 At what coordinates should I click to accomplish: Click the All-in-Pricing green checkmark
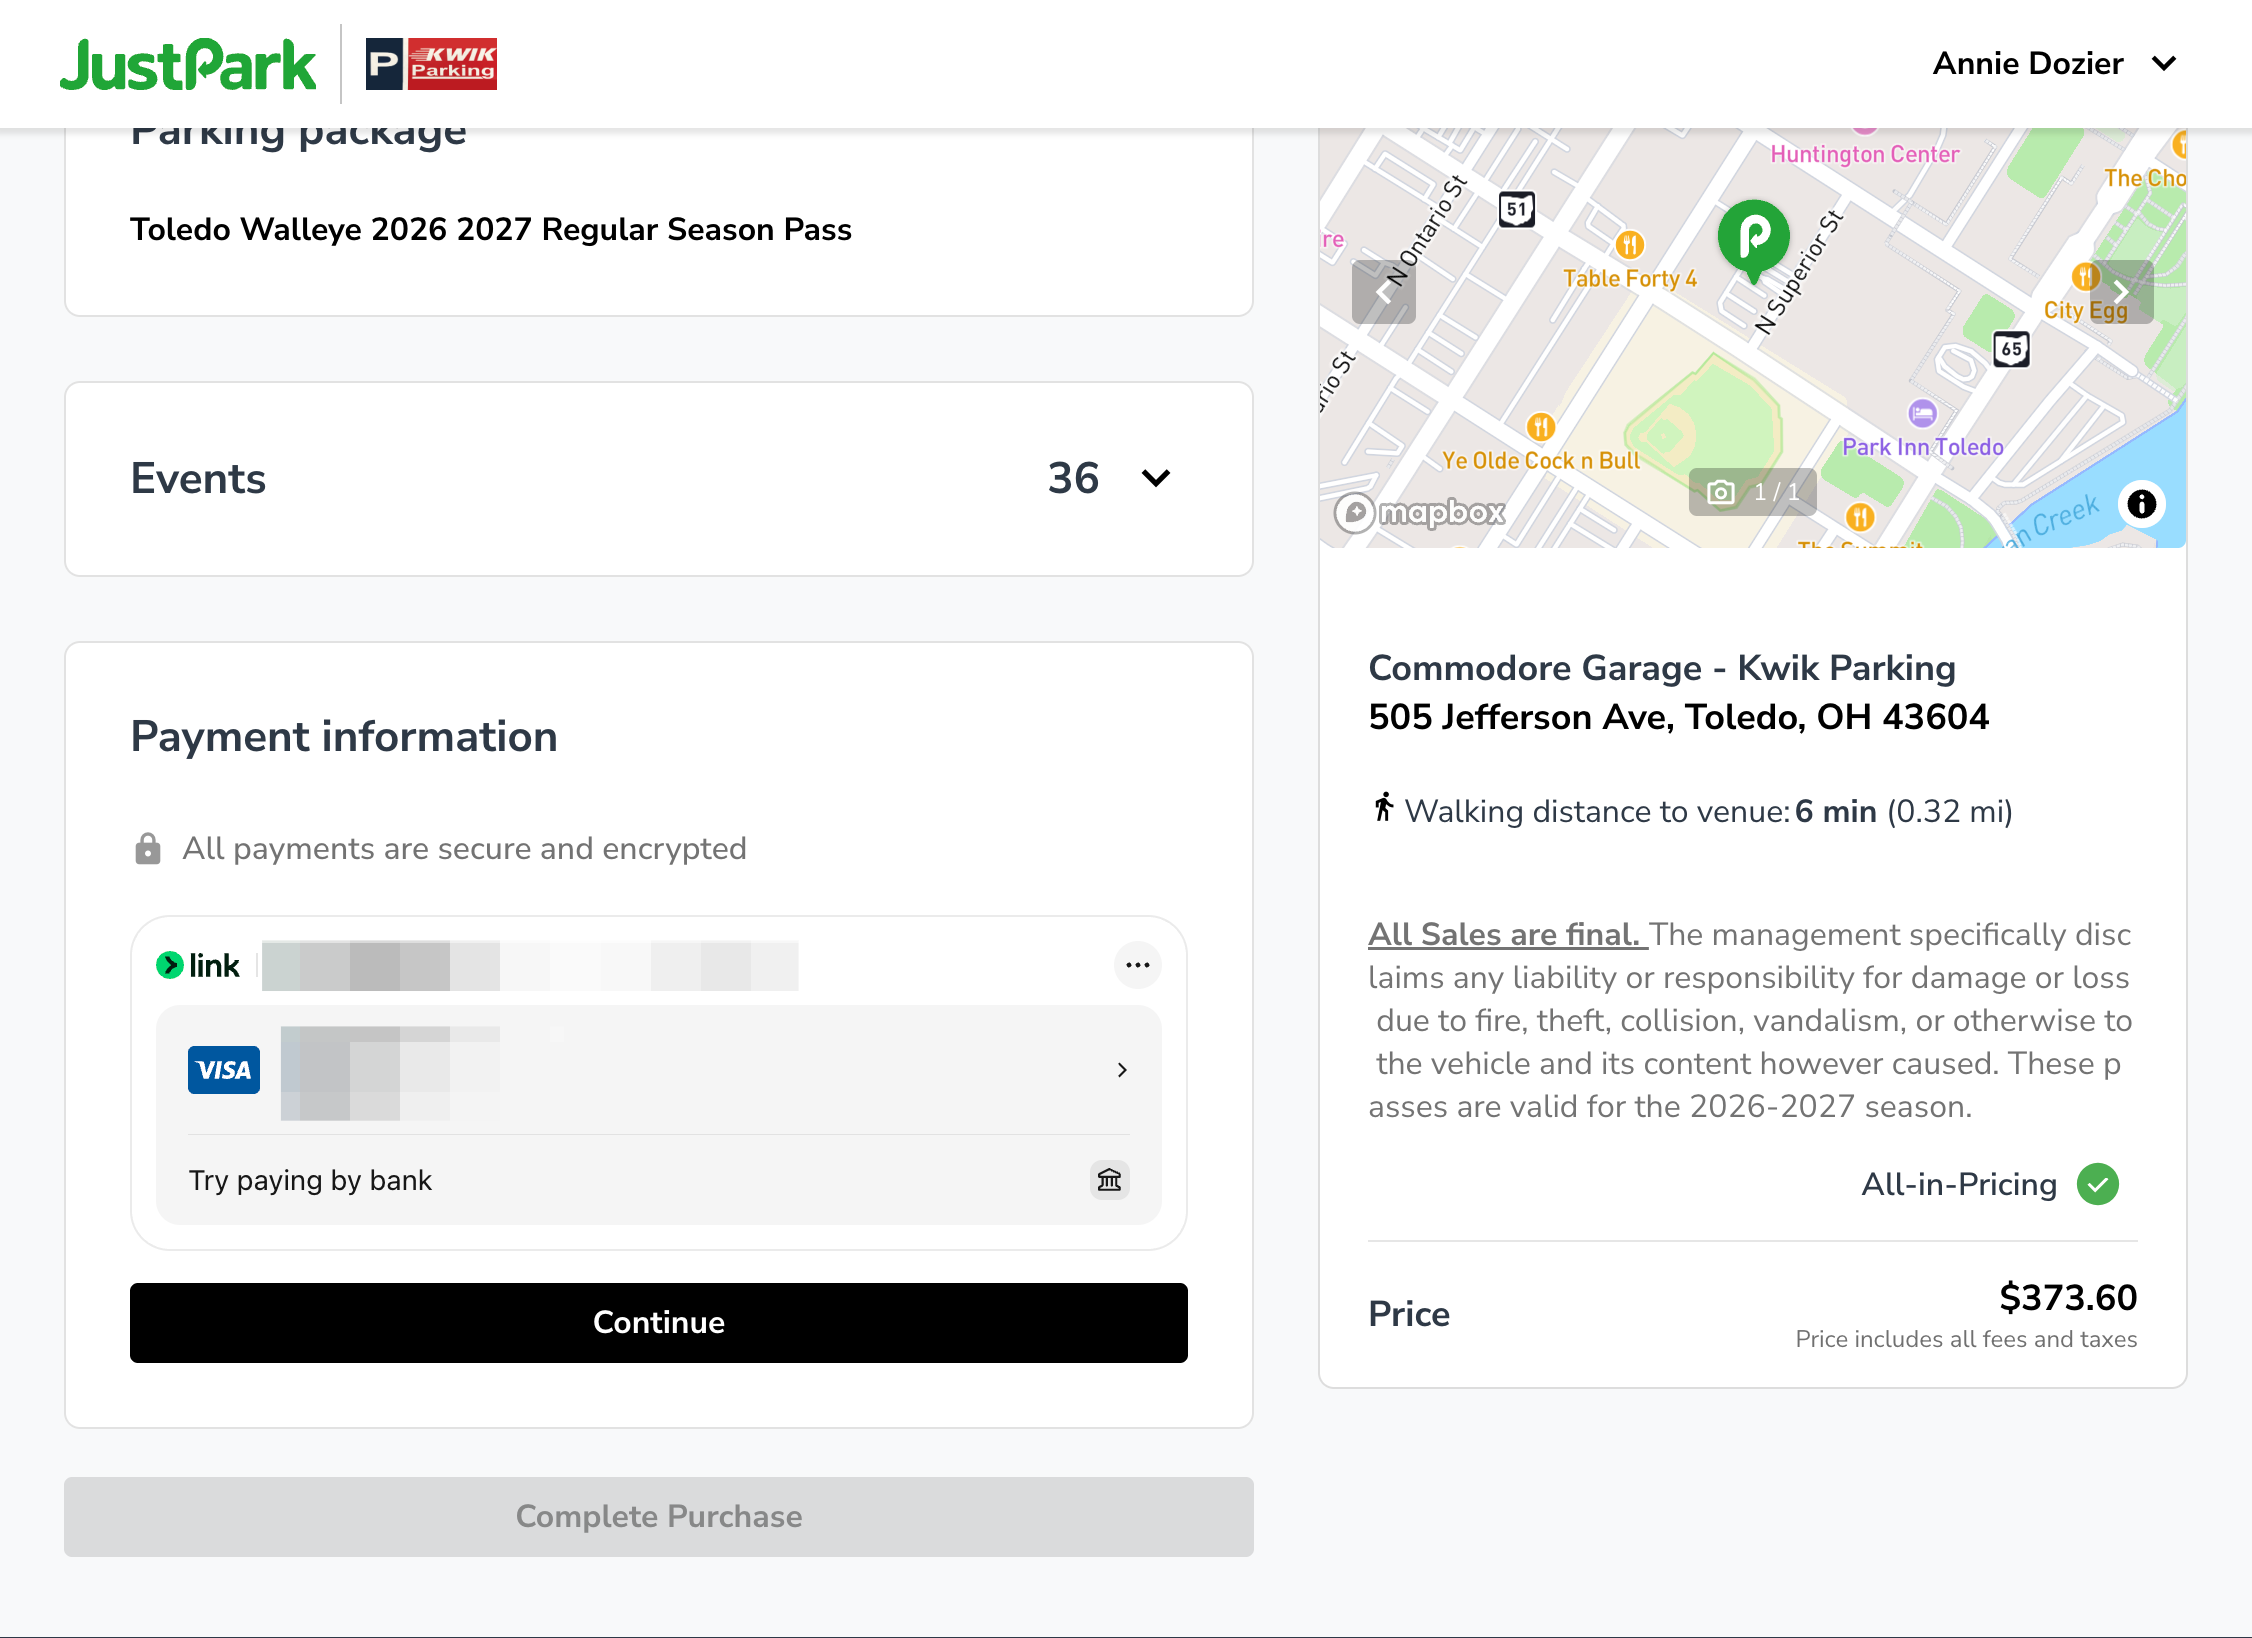pyautogui.click(x=2098, y=1184)
